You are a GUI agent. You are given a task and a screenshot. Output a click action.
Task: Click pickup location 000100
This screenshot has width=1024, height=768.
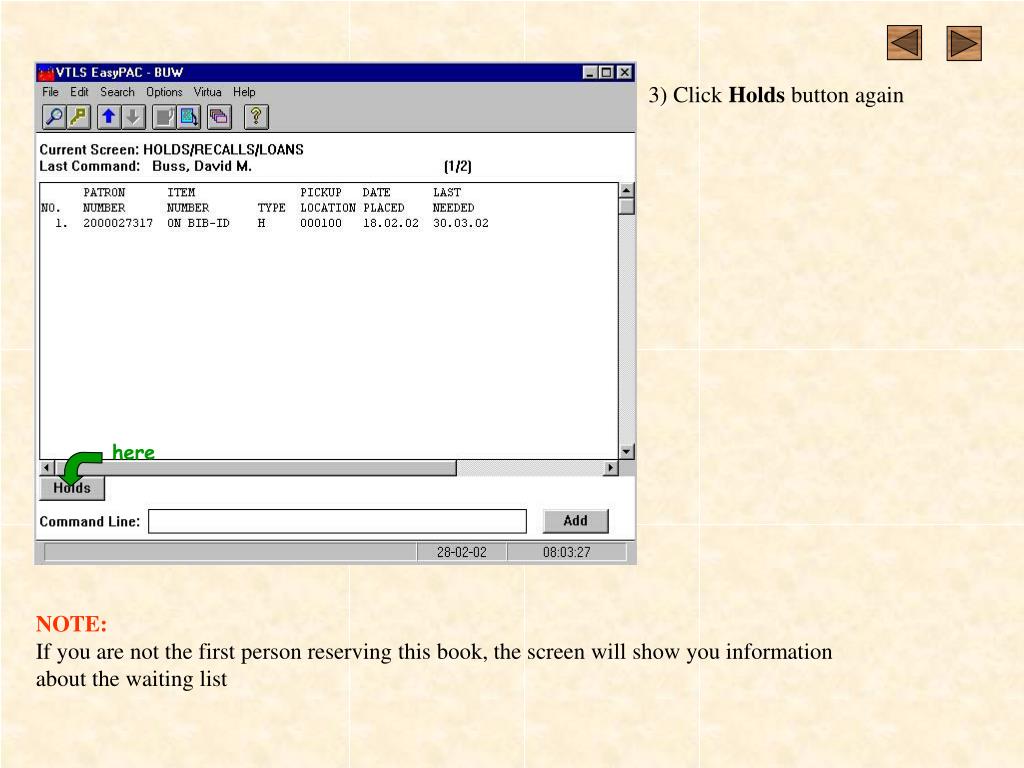point(321,223)
